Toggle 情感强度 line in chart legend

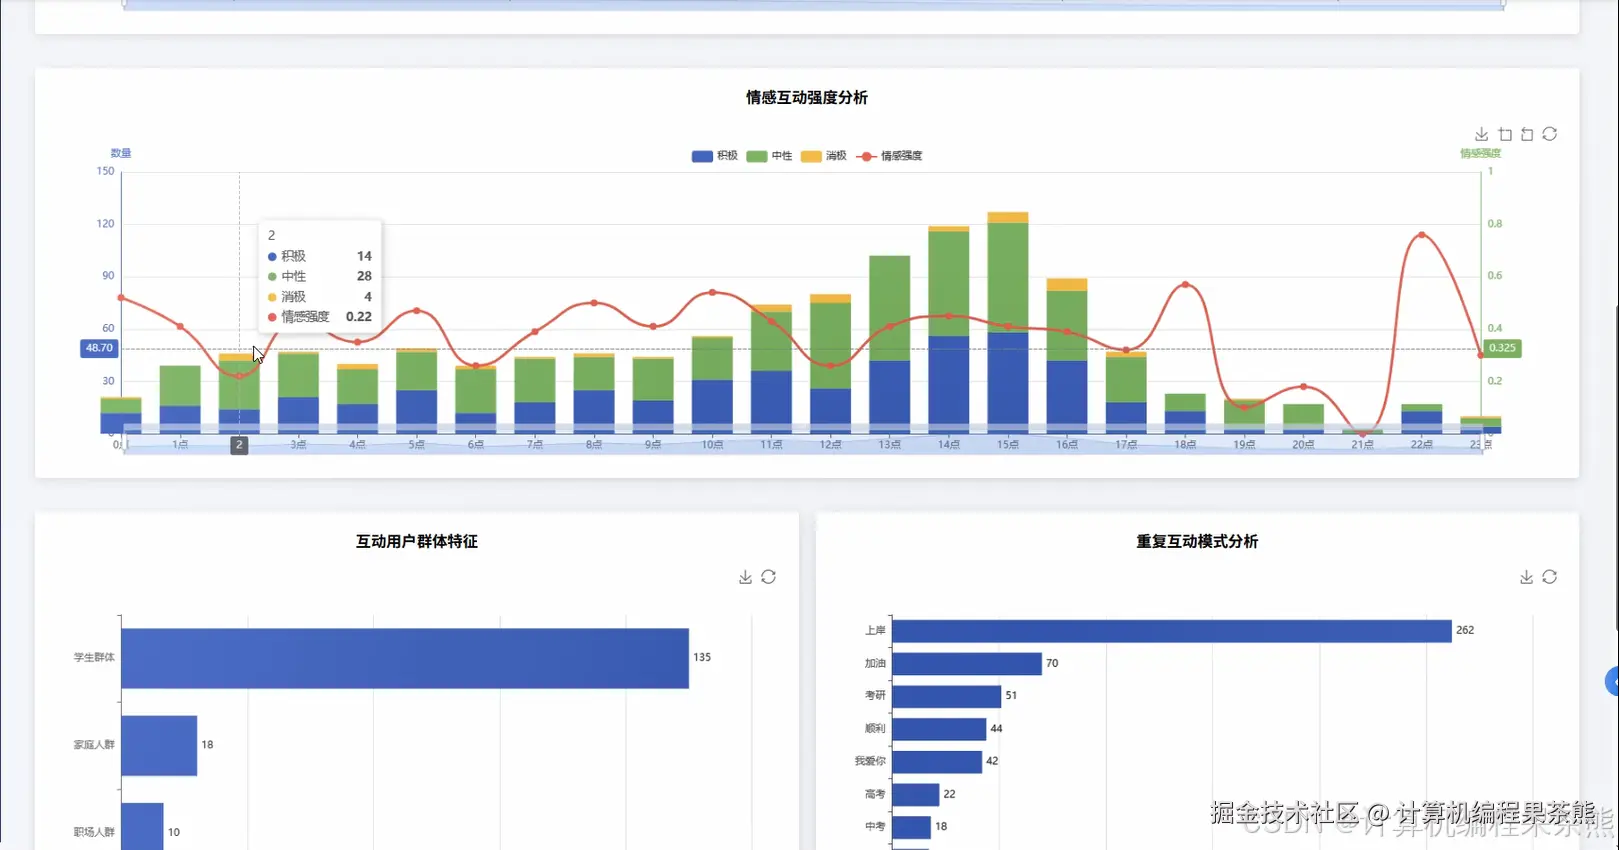[x=890, y=156]
